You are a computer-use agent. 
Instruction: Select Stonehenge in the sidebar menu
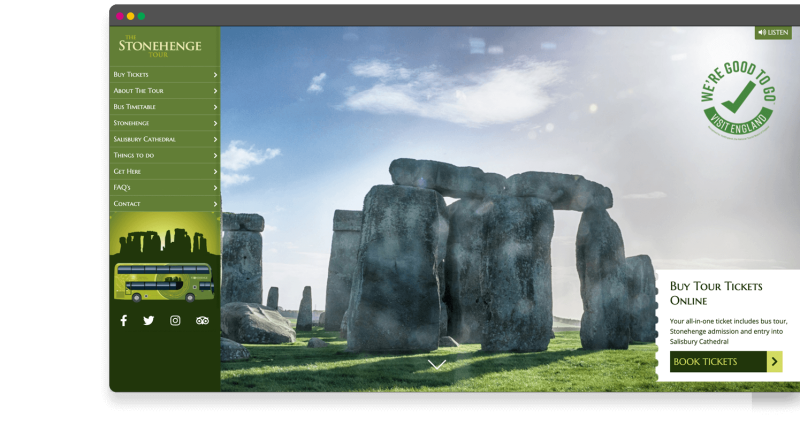[x=131, y=123]
